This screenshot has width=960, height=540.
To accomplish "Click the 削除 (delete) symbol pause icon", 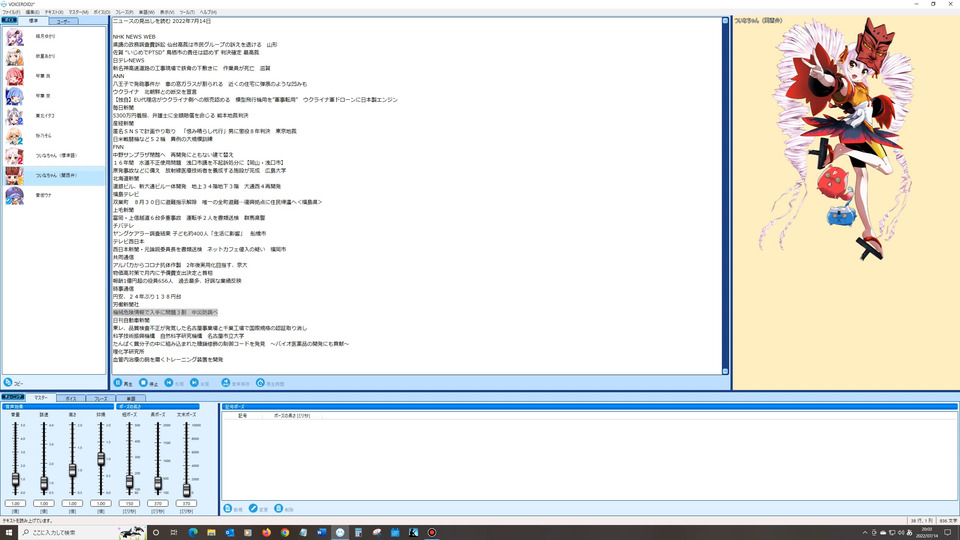I will pyautogui.click(x=279, y=508).
